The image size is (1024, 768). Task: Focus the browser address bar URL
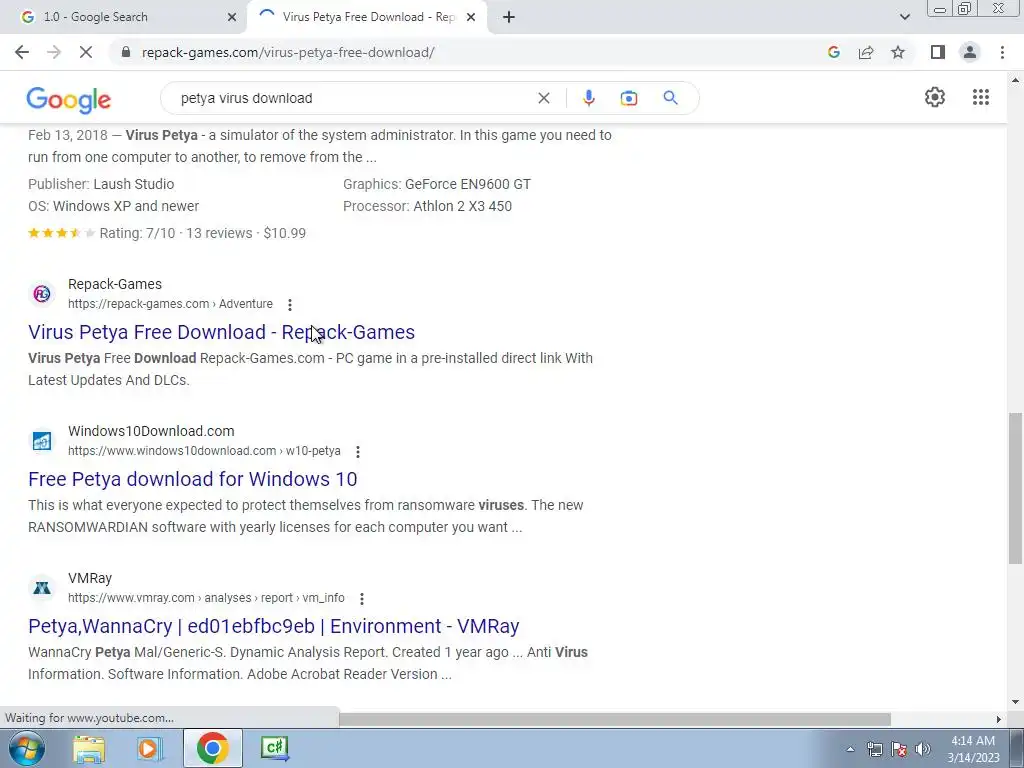(288, 52)
